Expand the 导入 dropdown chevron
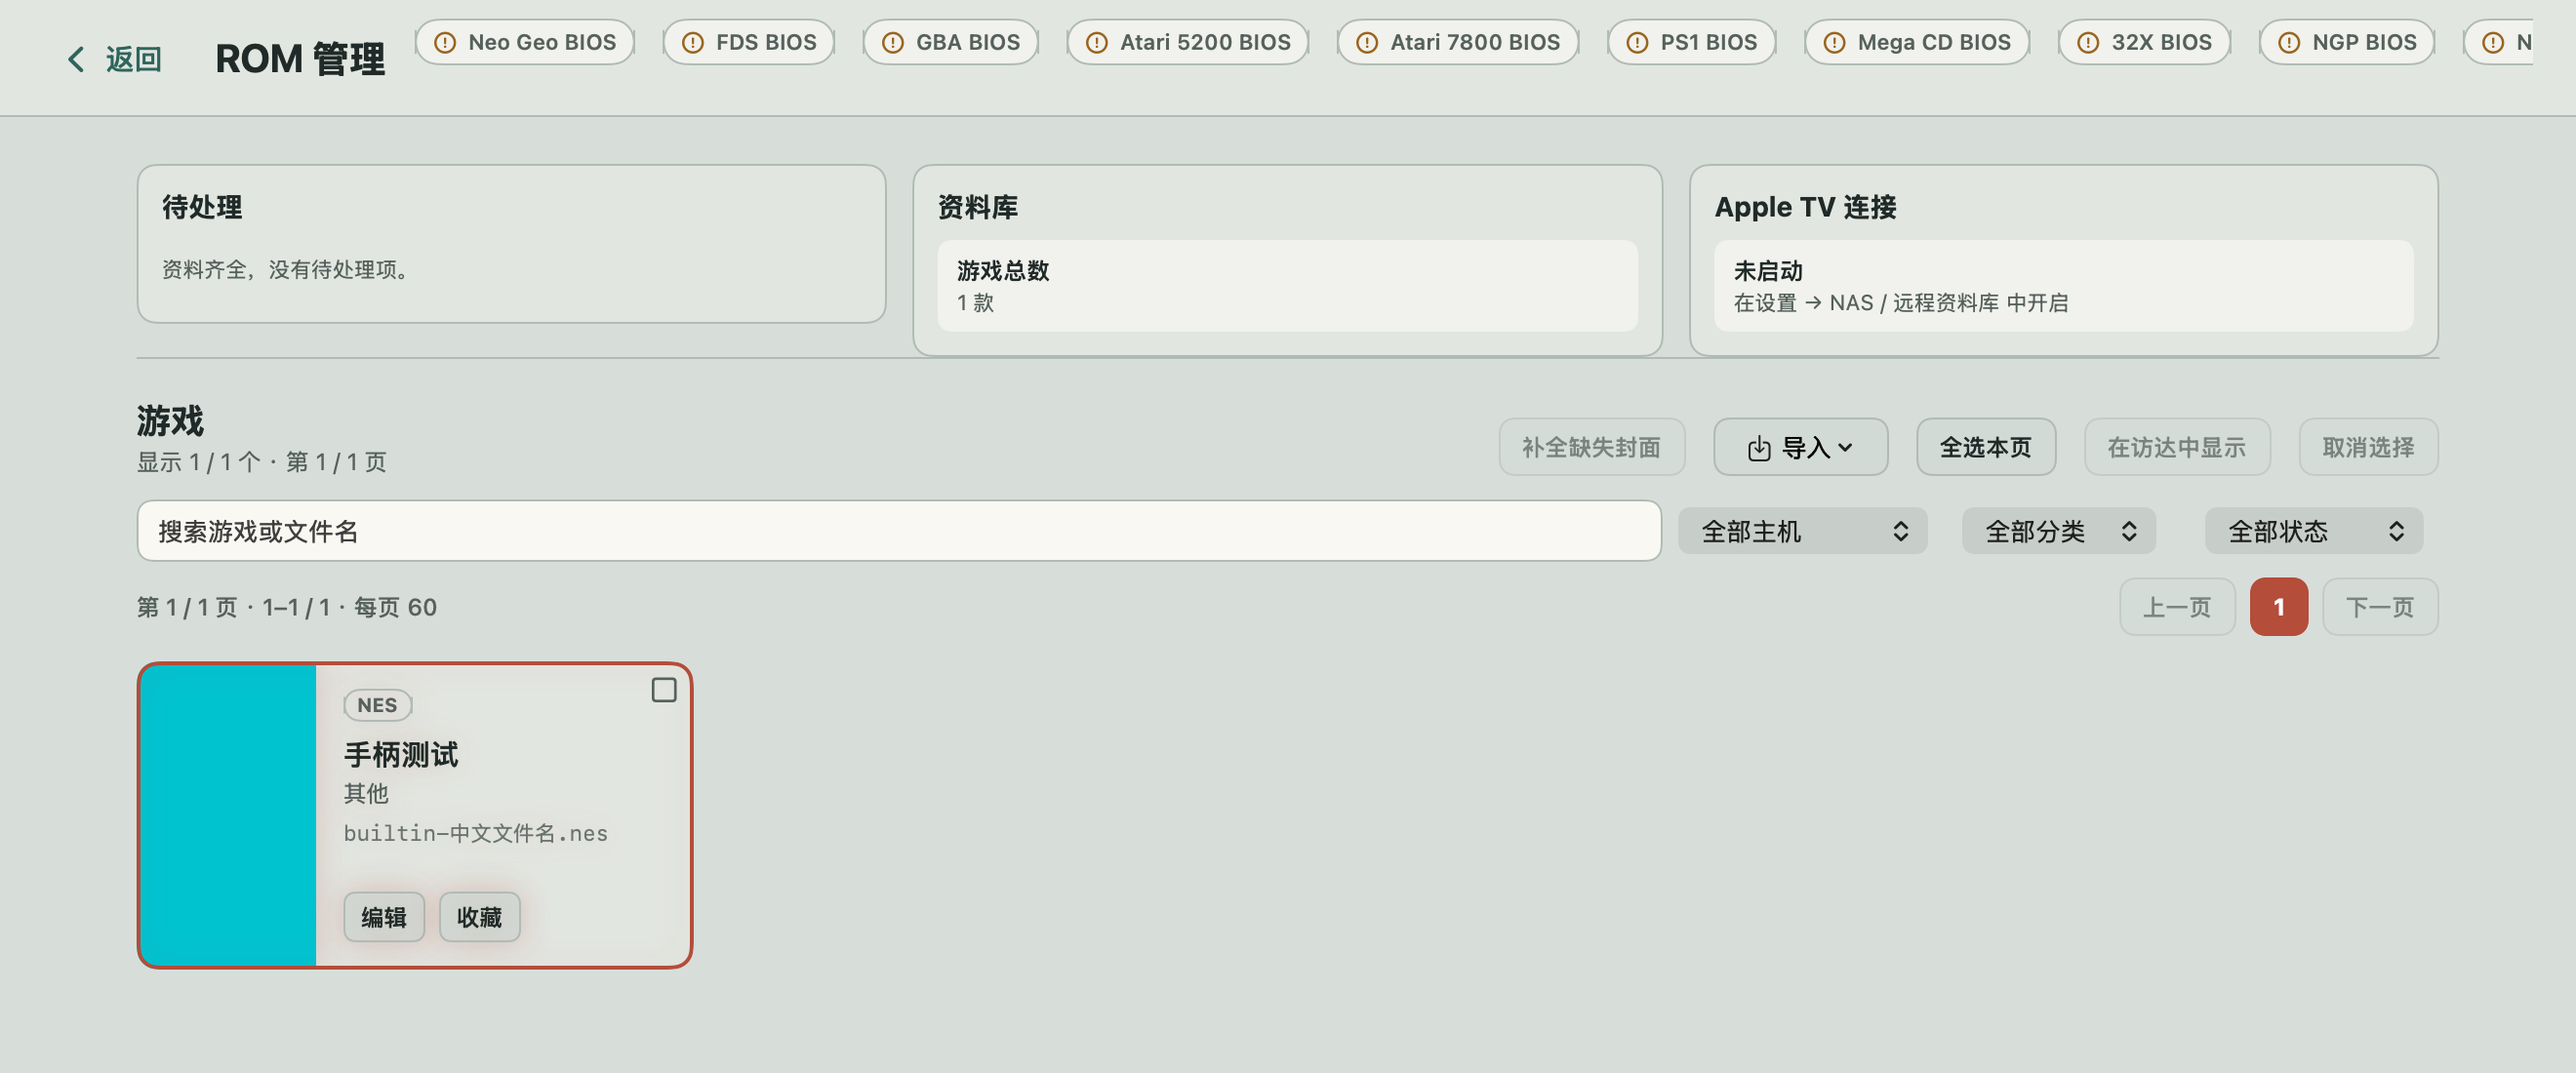Screen dimensions: 2576x1073 coord(1845,448)
